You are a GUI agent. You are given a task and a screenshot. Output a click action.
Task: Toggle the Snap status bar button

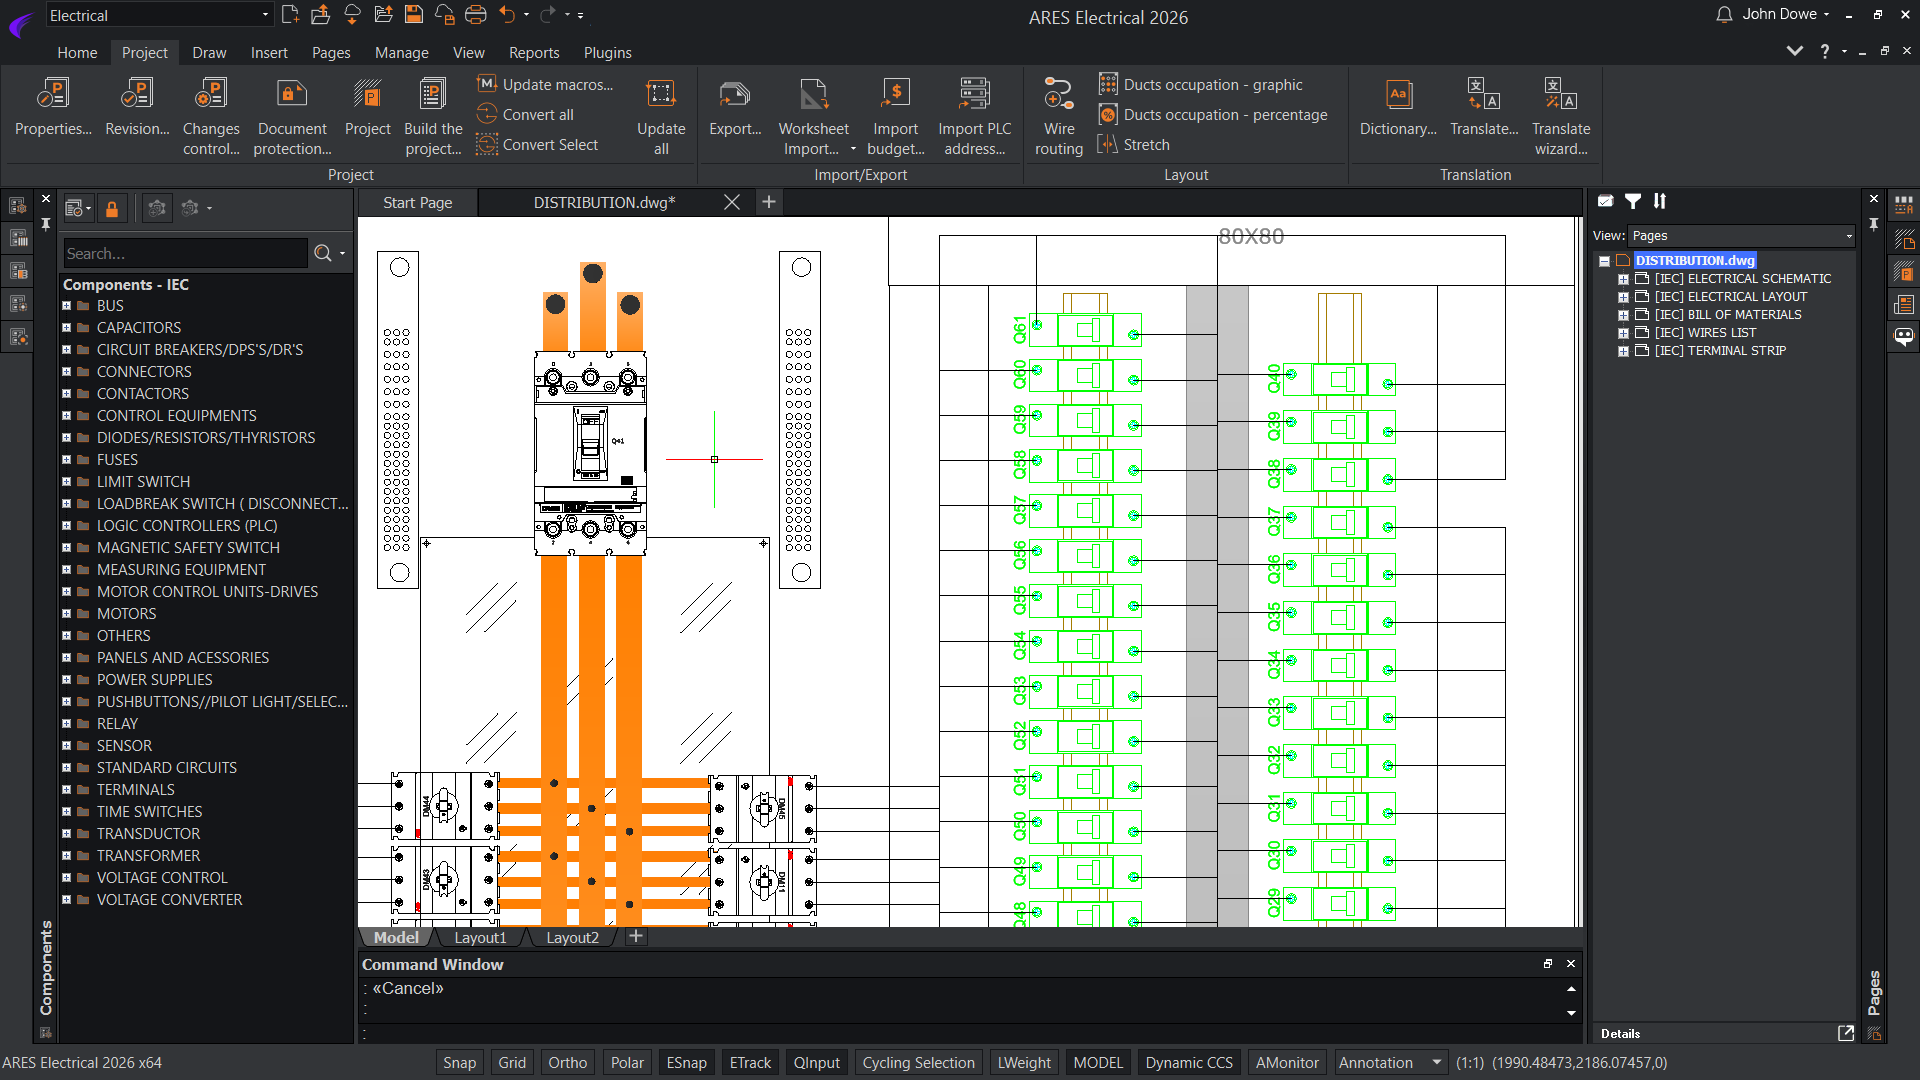(459, 1062)
